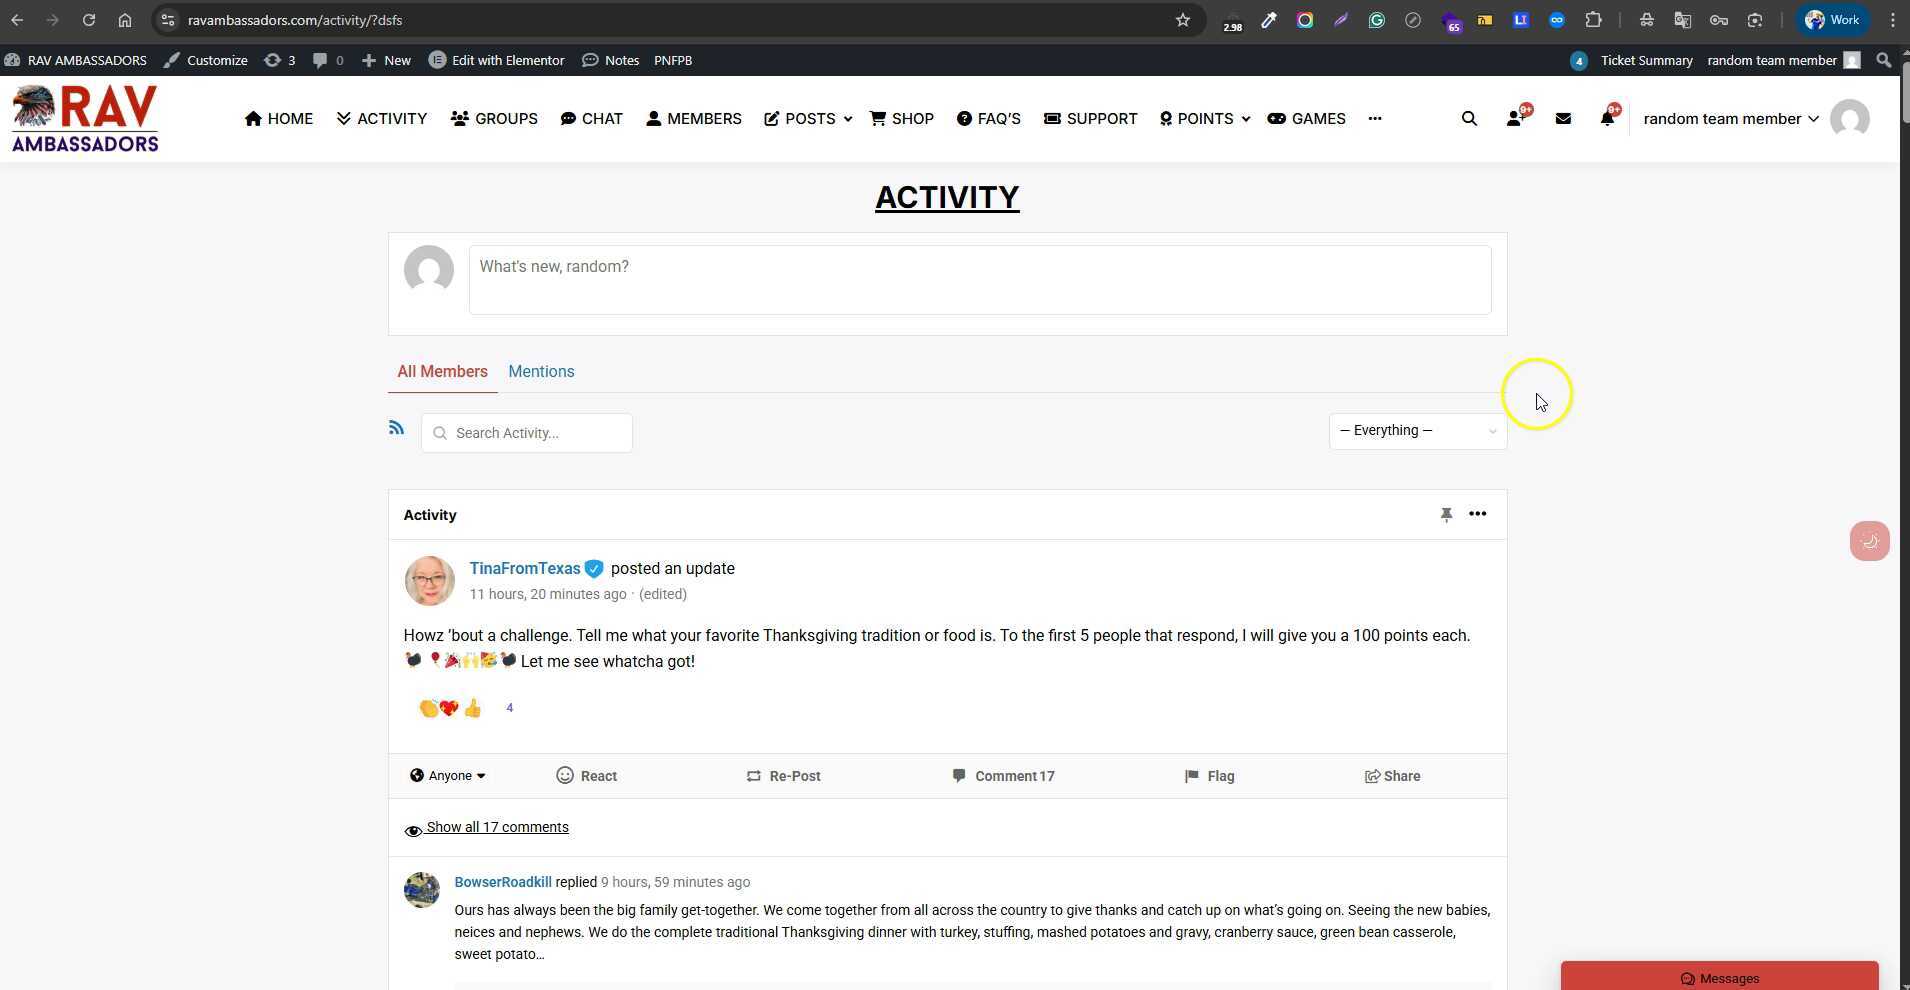Add New content from admin bar
Viewport: 1910px width, 990px height.
click(386, 60)
